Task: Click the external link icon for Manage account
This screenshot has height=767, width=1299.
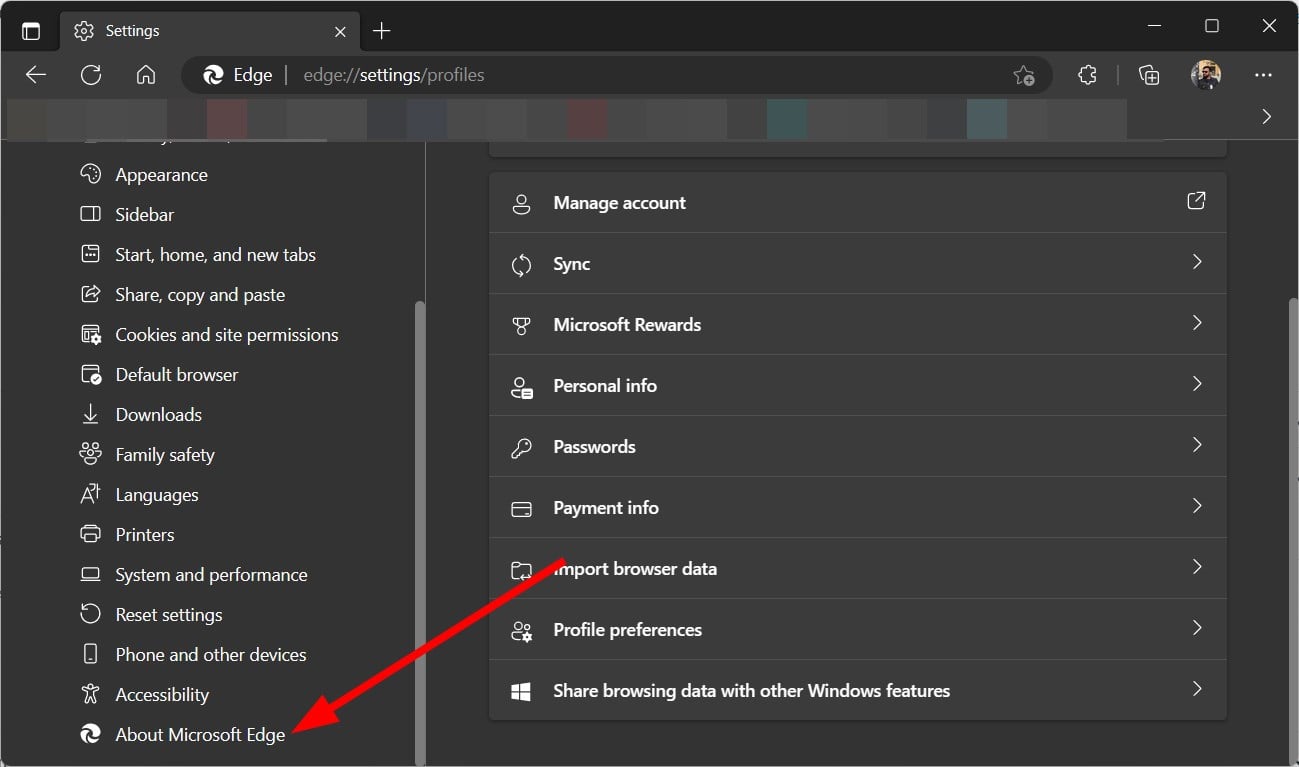Action: (x=1196, y=201)
